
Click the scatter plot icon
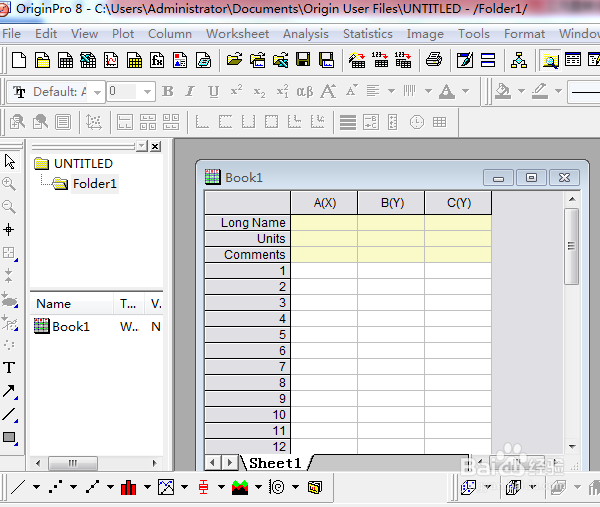(55, 487)
